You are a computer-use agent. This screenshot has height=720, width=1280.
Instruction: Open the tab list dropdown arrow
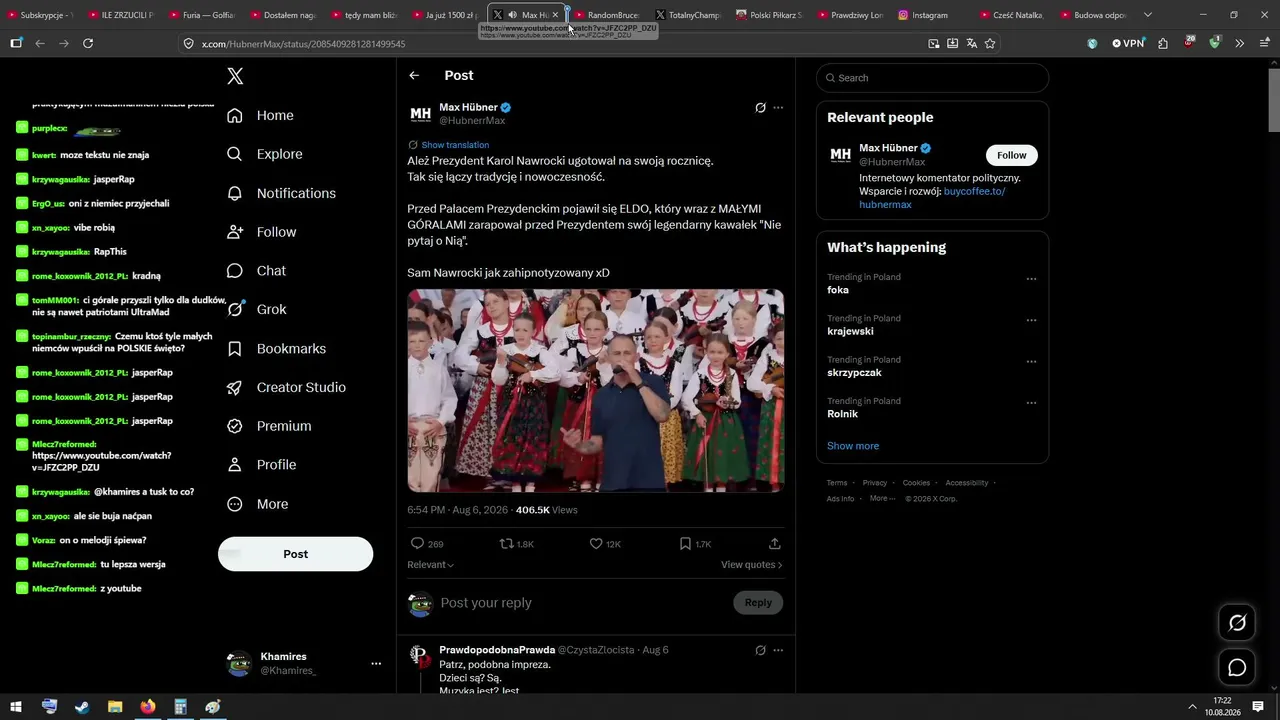tap(1148, 15)
